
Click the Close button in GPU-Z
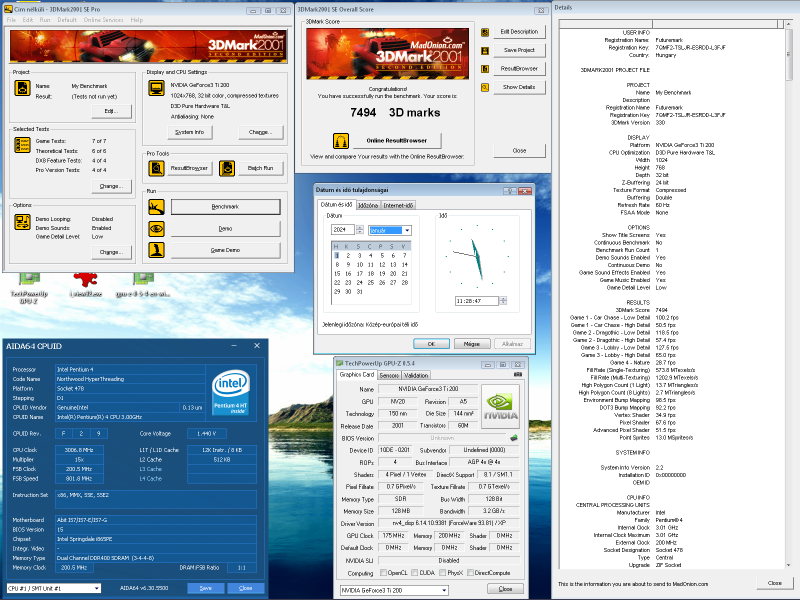click(x=505, y=589)
